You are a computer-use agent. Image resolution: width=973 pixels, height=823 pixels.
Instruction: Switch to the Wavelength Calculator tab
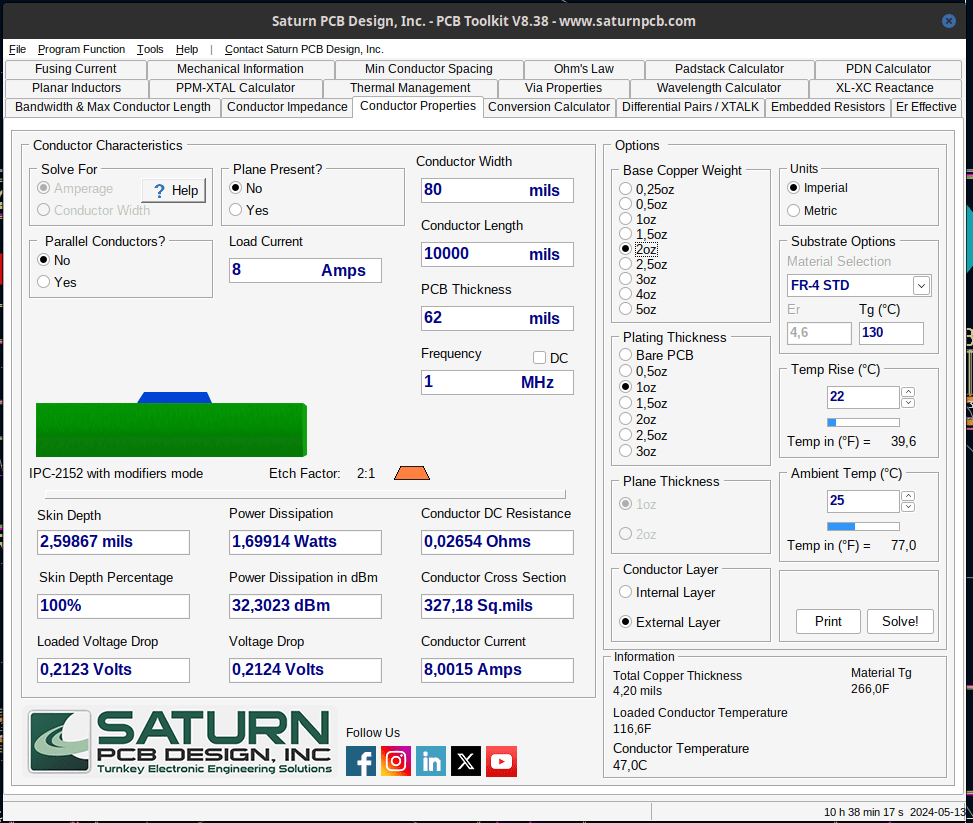coord(719,88)
